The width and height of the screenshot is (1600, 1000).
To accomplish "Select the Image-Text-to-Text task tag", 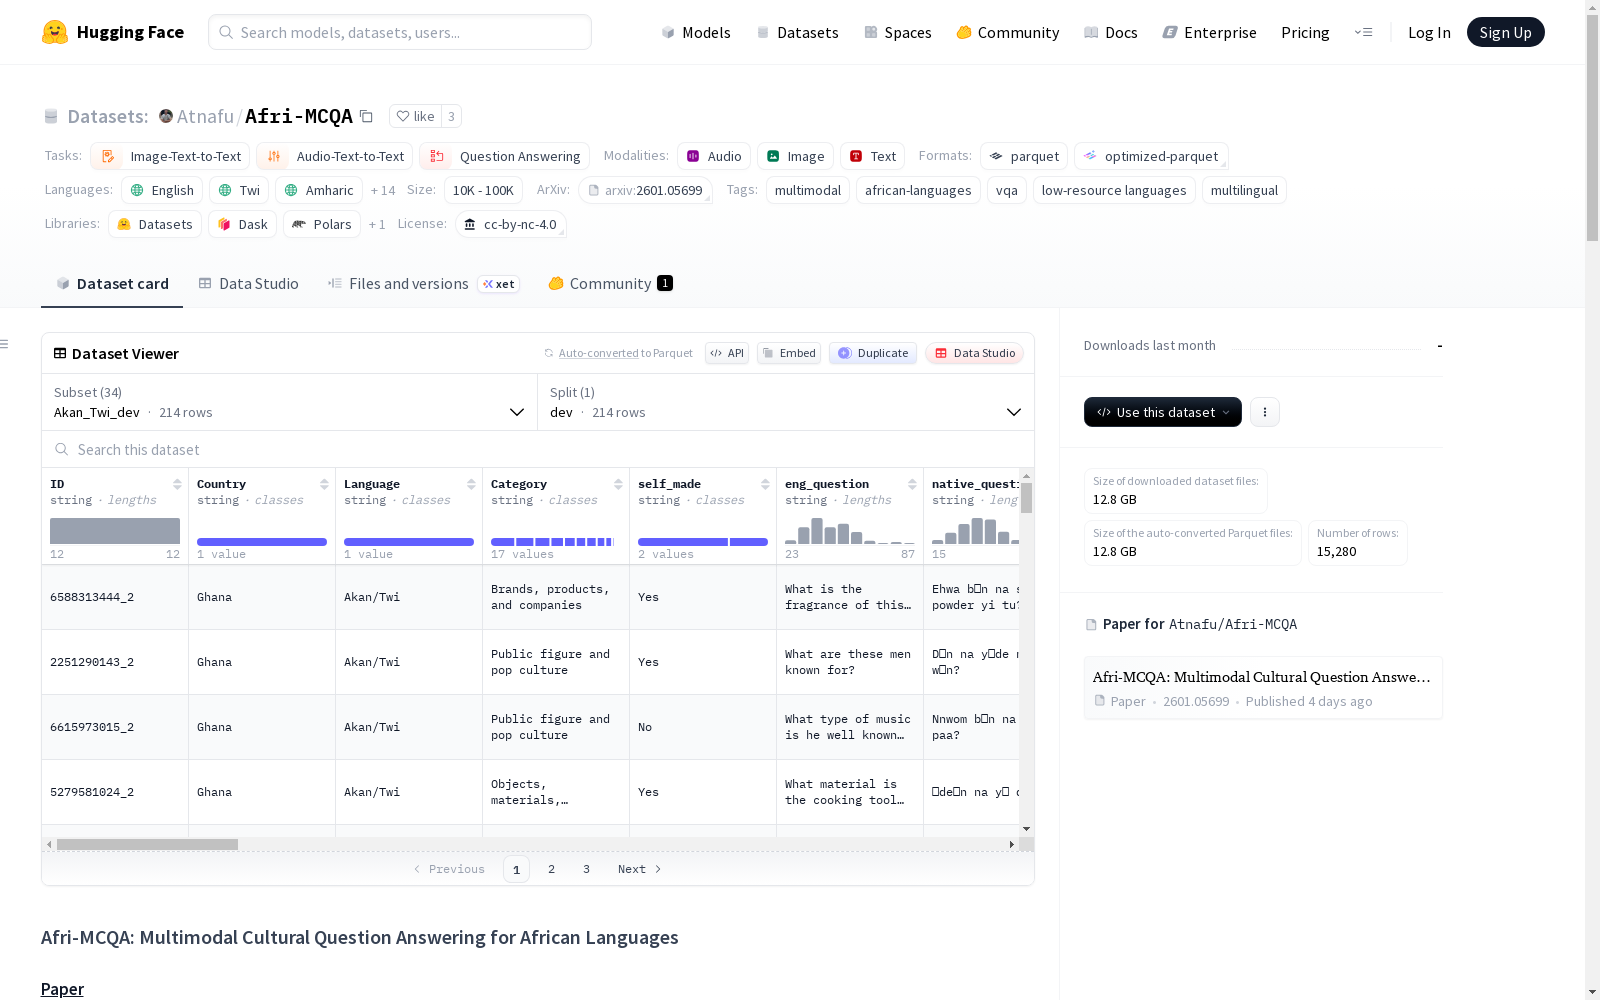I will pyautogui.click(x=170, y=156).
